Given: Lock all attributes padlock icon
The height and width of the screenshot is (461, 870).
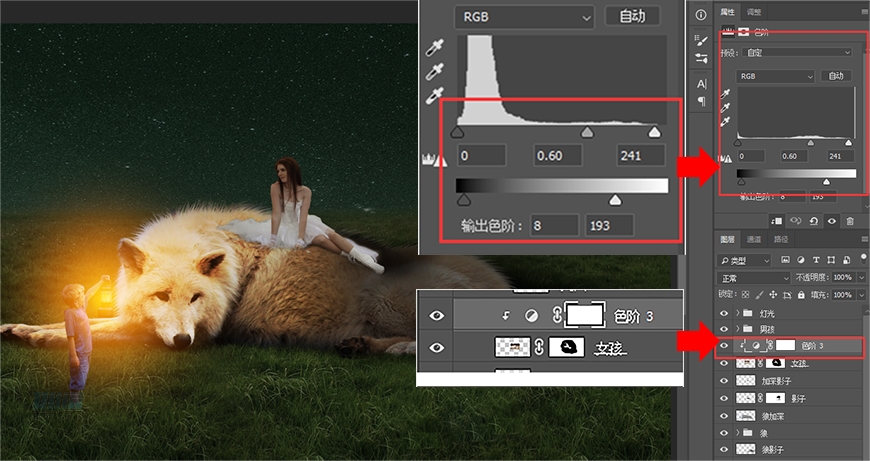Looking at the screenshot, I should tap(801, 295).
